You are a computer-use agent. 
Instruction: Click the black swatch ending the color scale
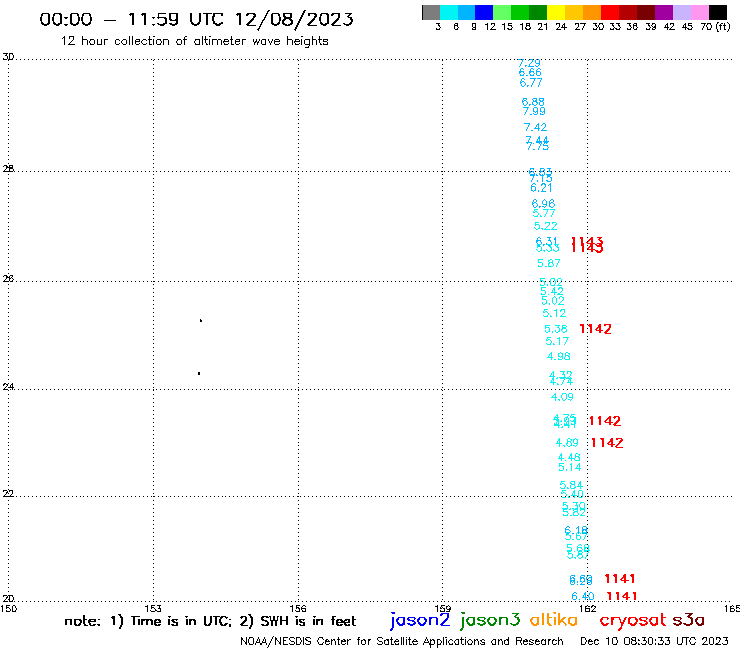coord(718,12)
